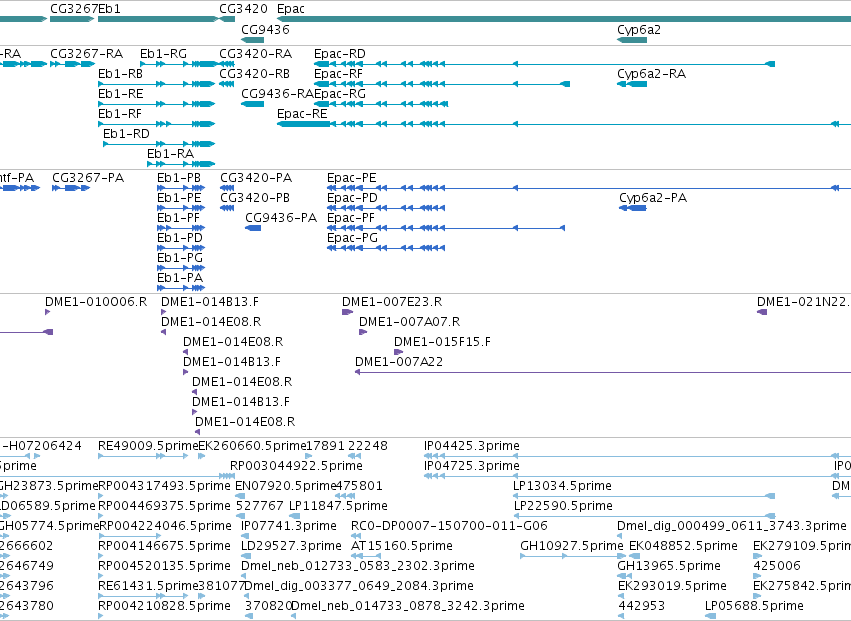Select the Eb1-RE transcript label
This screenshot has width=851, height=621.
pos(120,94)
